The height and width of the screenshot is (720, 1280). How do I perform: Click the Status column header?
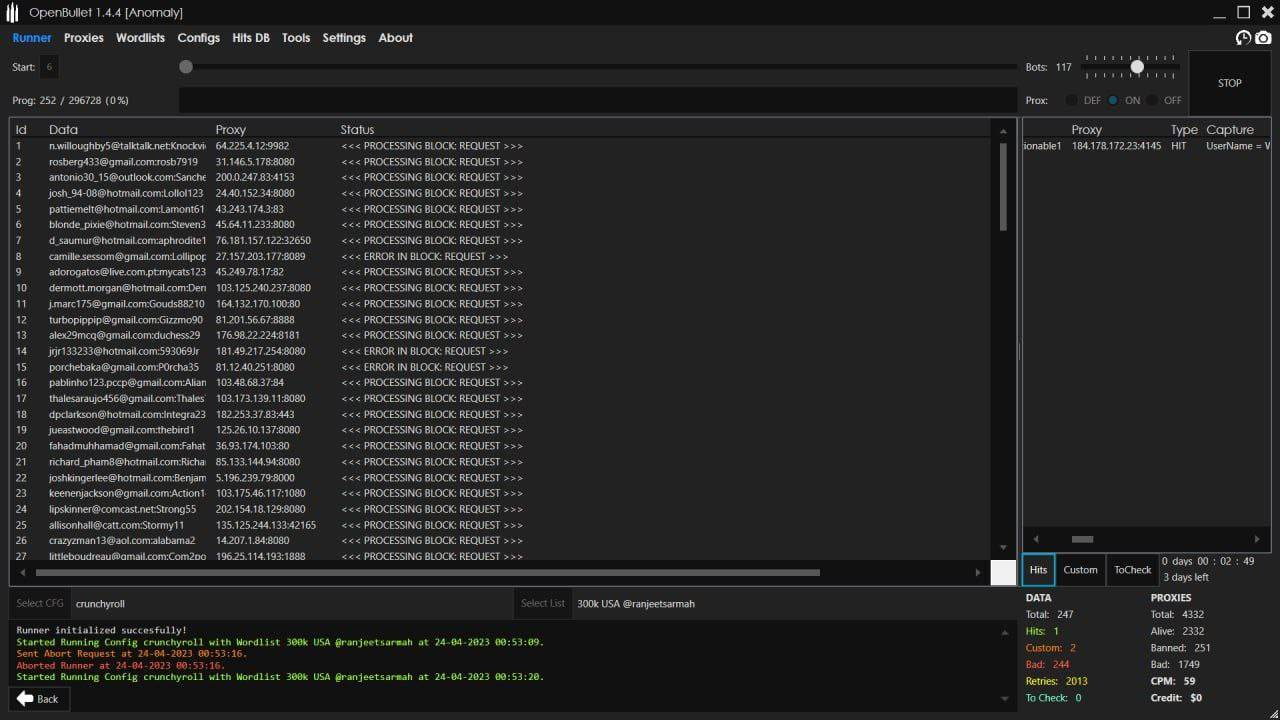pos(357,130)
